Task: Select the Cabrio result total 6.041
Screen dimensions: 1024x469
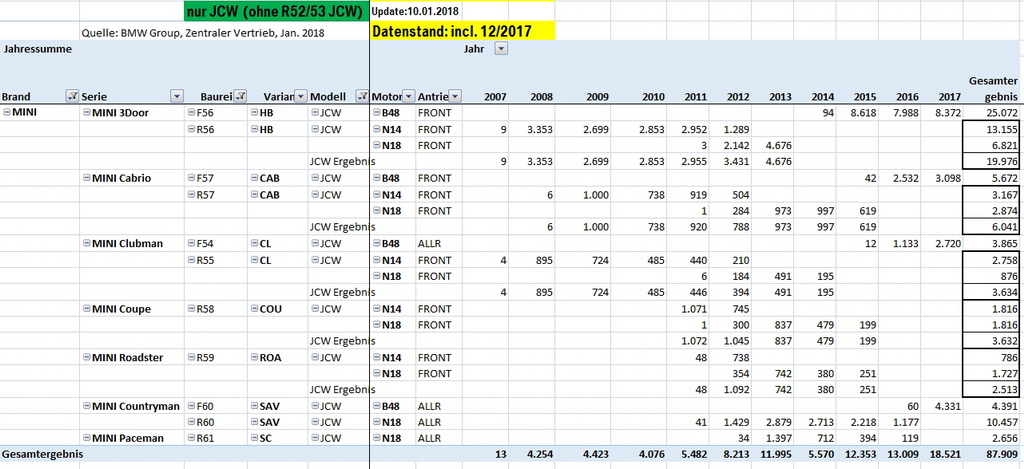Action: [x=1005, y=227]
